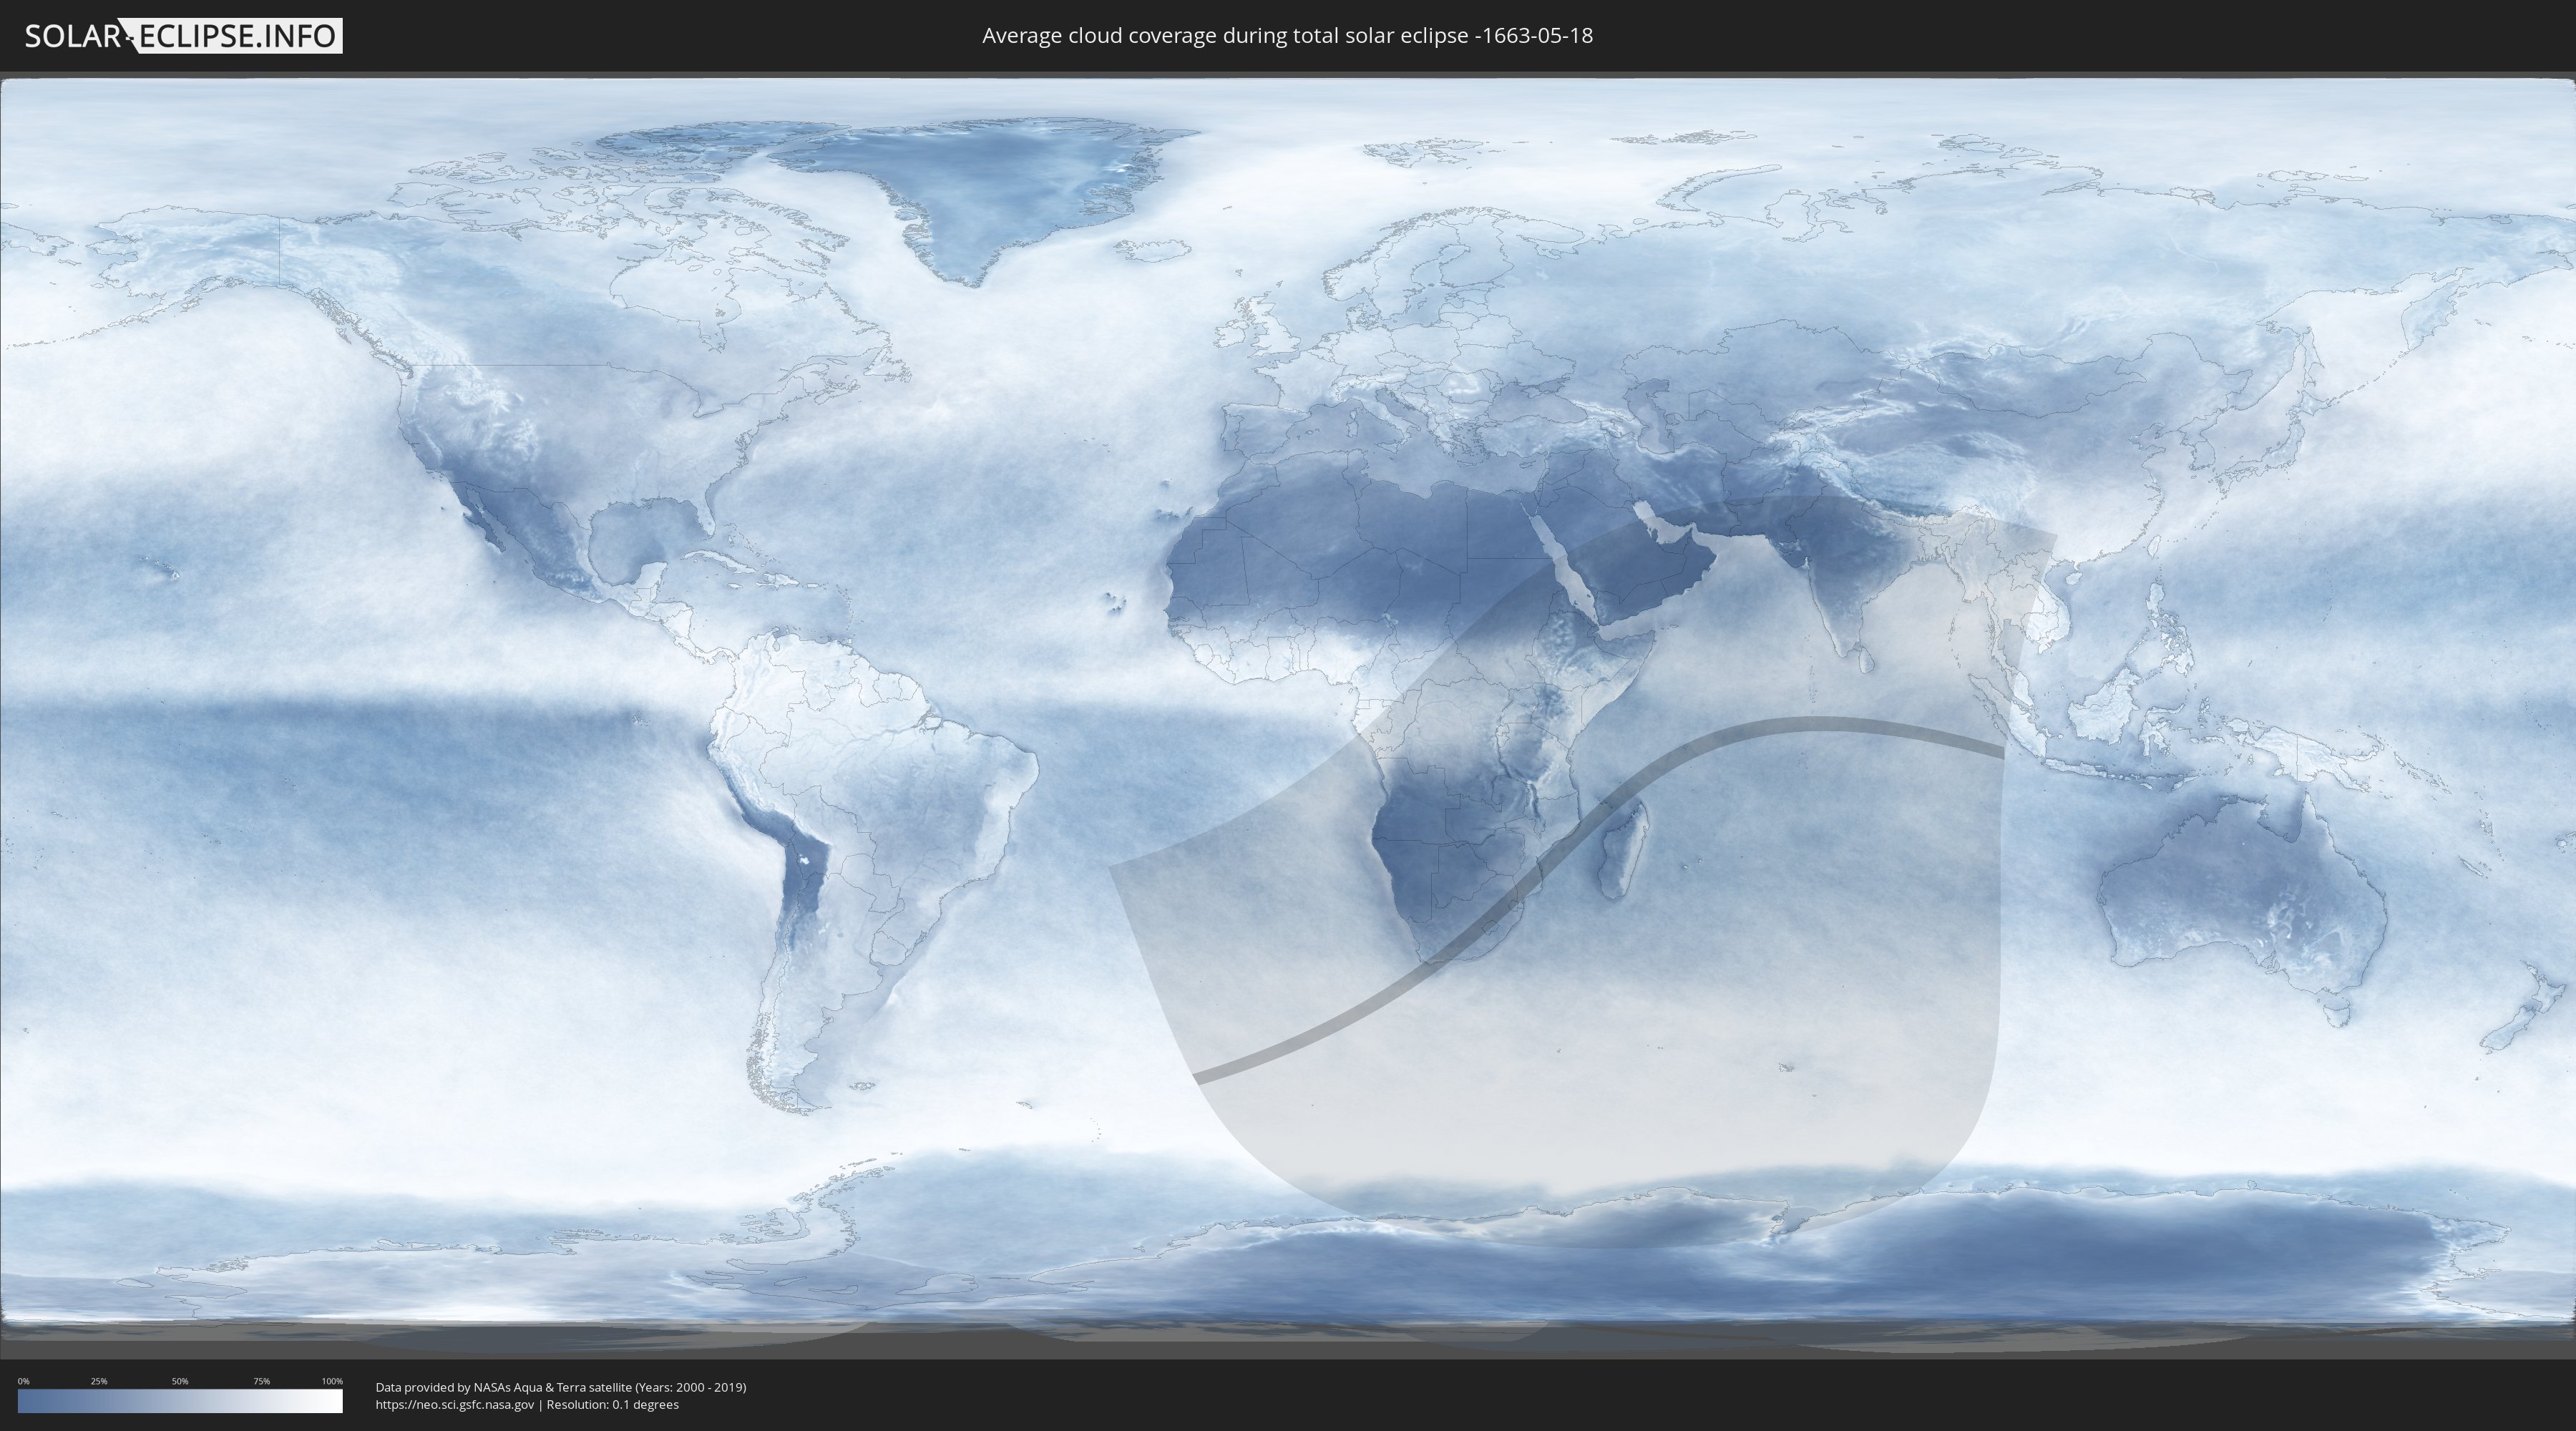
Task: Click the 75% legend label
Action: click(261, 1381)
